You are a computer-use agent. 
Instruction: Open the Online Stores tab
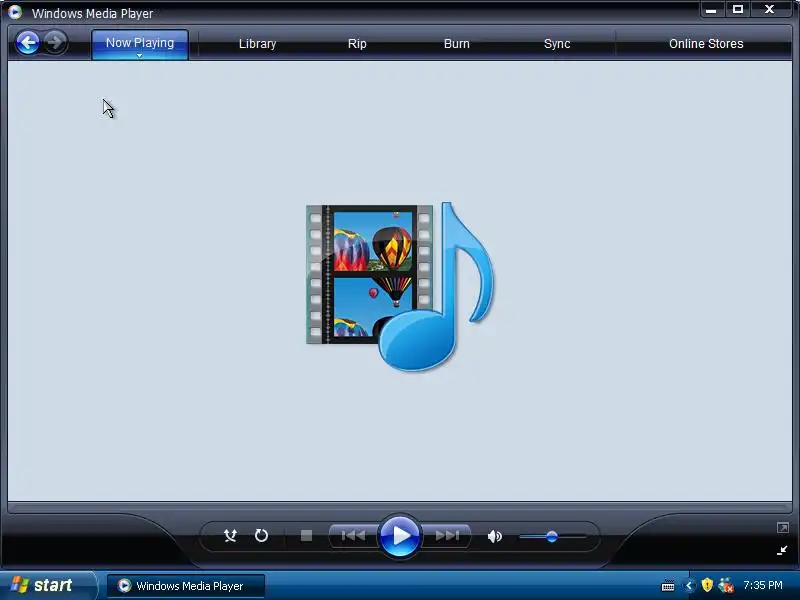(x=706, y=44)
